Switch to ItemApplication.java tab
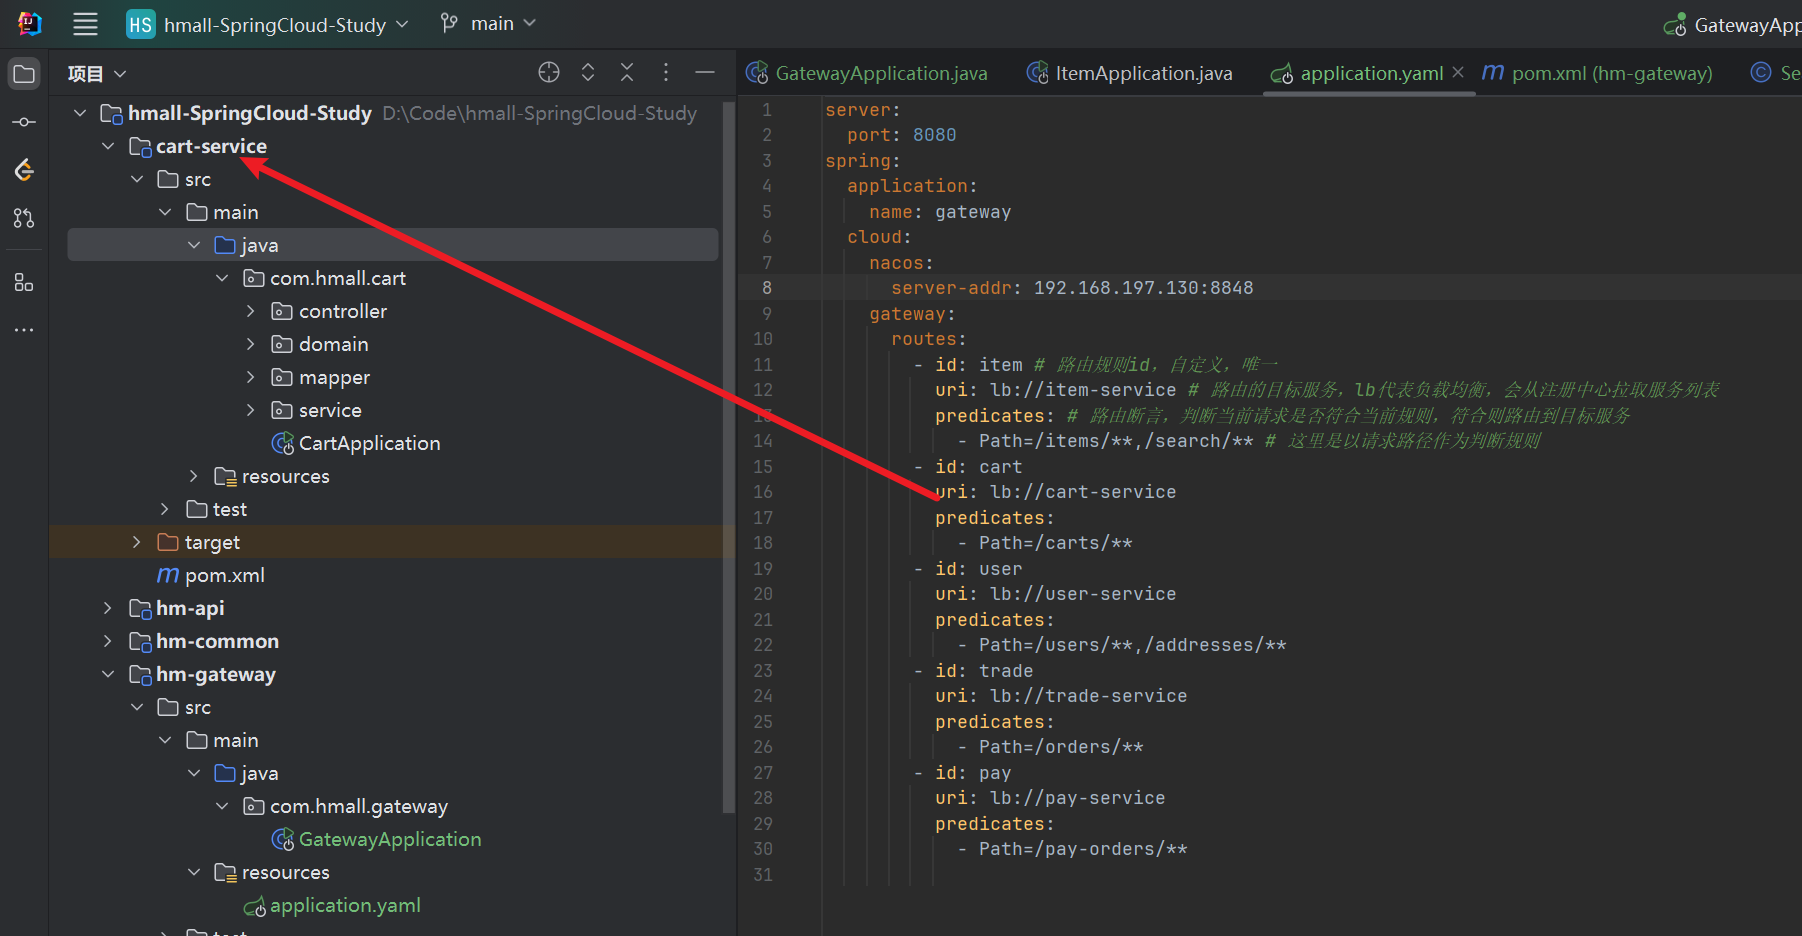 (1130, 73)
